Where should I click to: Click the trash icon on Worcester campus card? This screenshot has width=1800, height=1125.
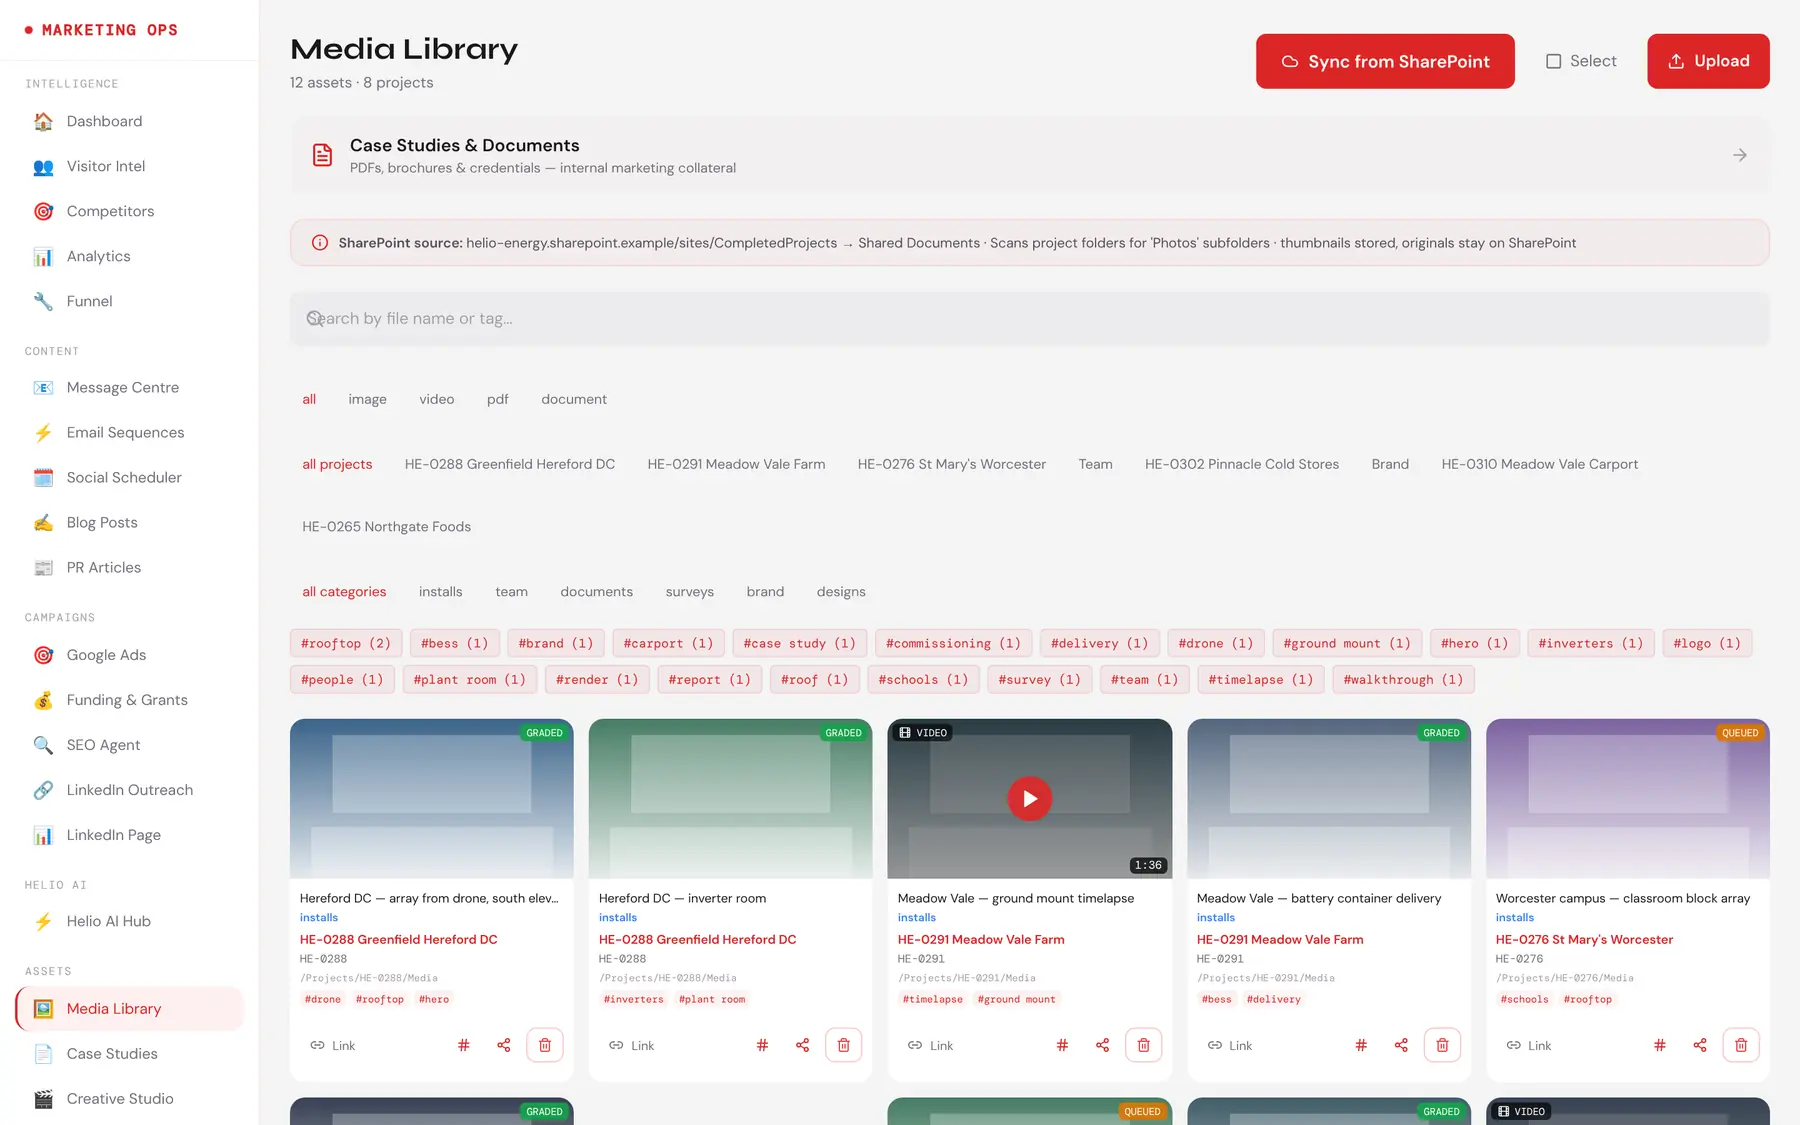pos(1741,1045)
